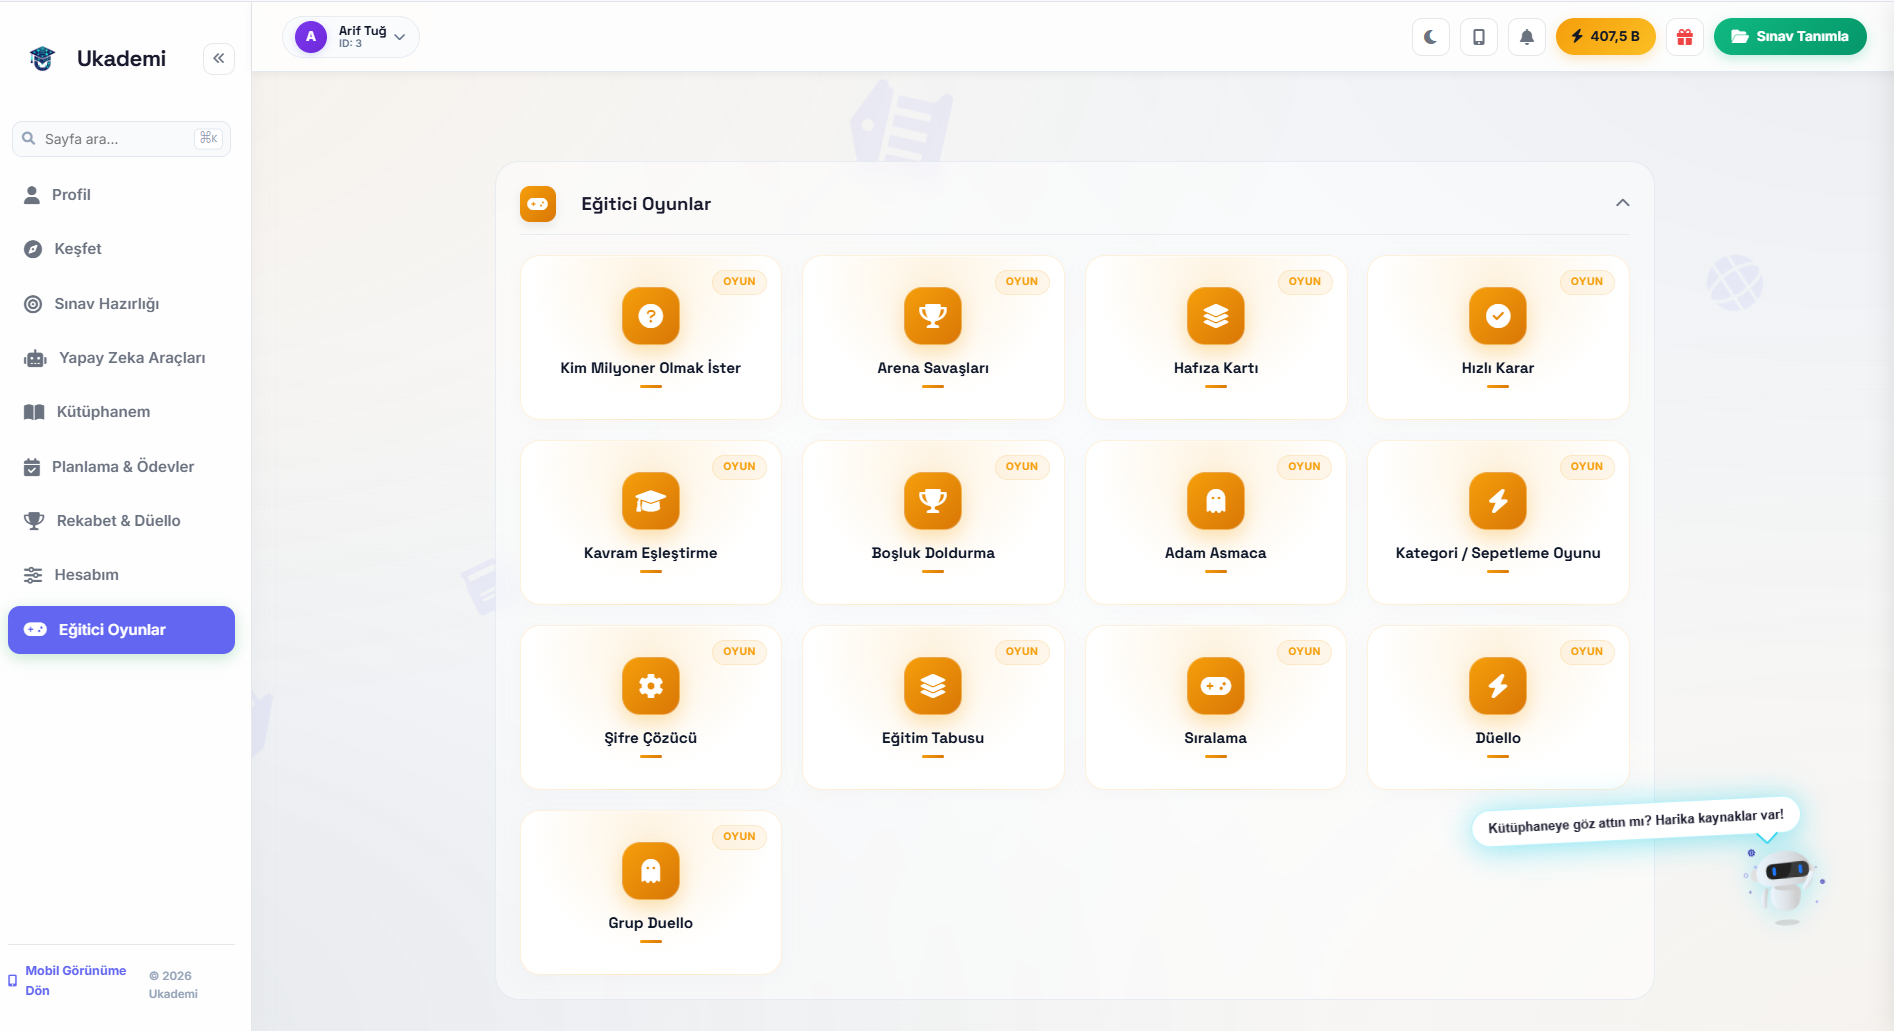Open the Şifre Çözücü gear icon
This screenshot has width=1894, height=1031.
pos(651,686)
